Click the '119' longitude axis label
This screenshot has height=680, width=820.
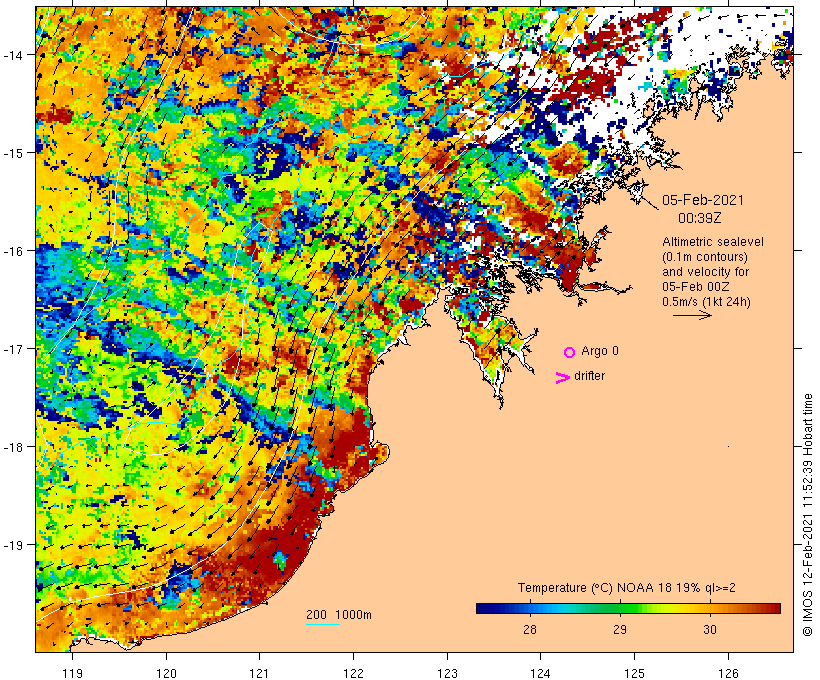click(72, 673)
